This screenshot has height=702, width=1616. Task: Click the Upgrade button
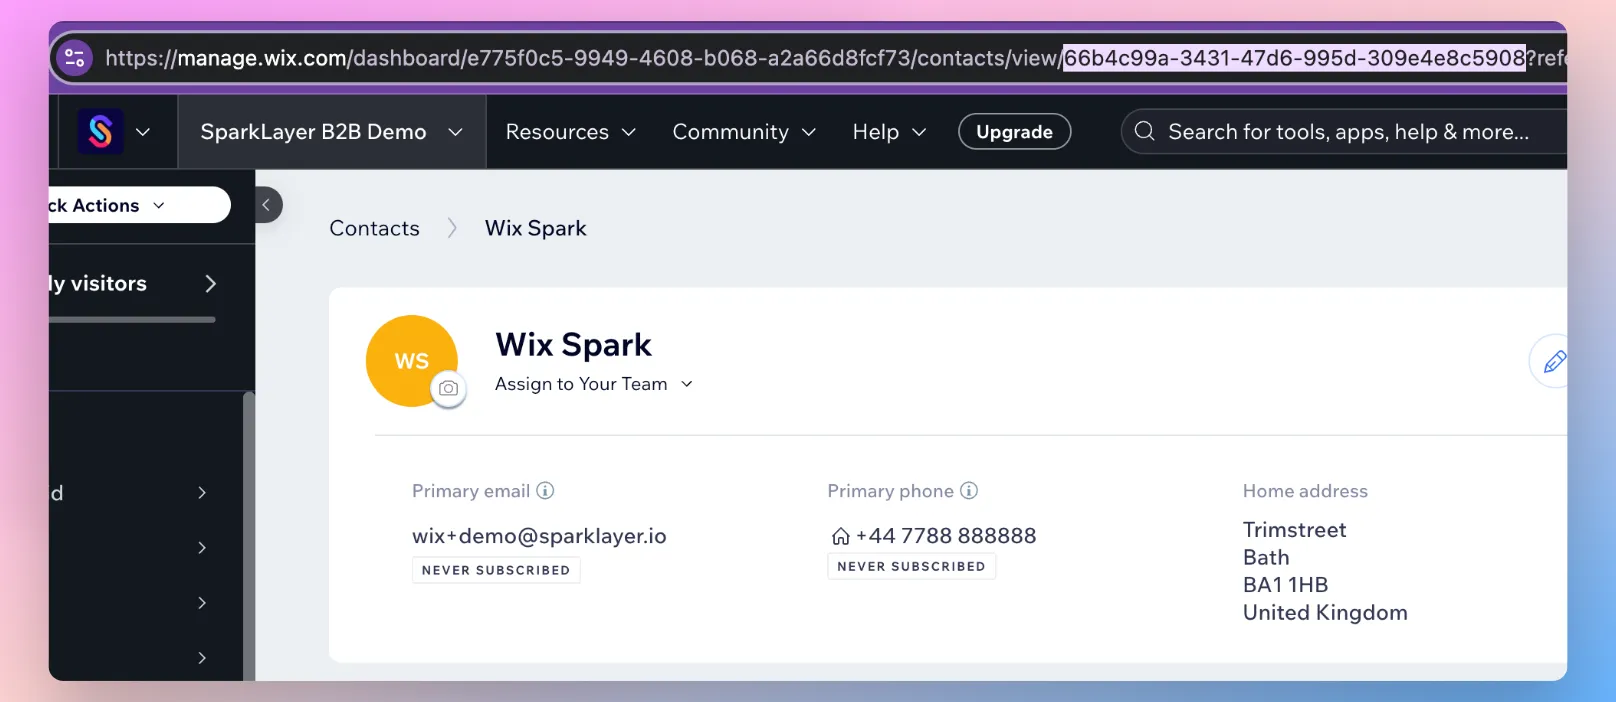point(1014,132)
